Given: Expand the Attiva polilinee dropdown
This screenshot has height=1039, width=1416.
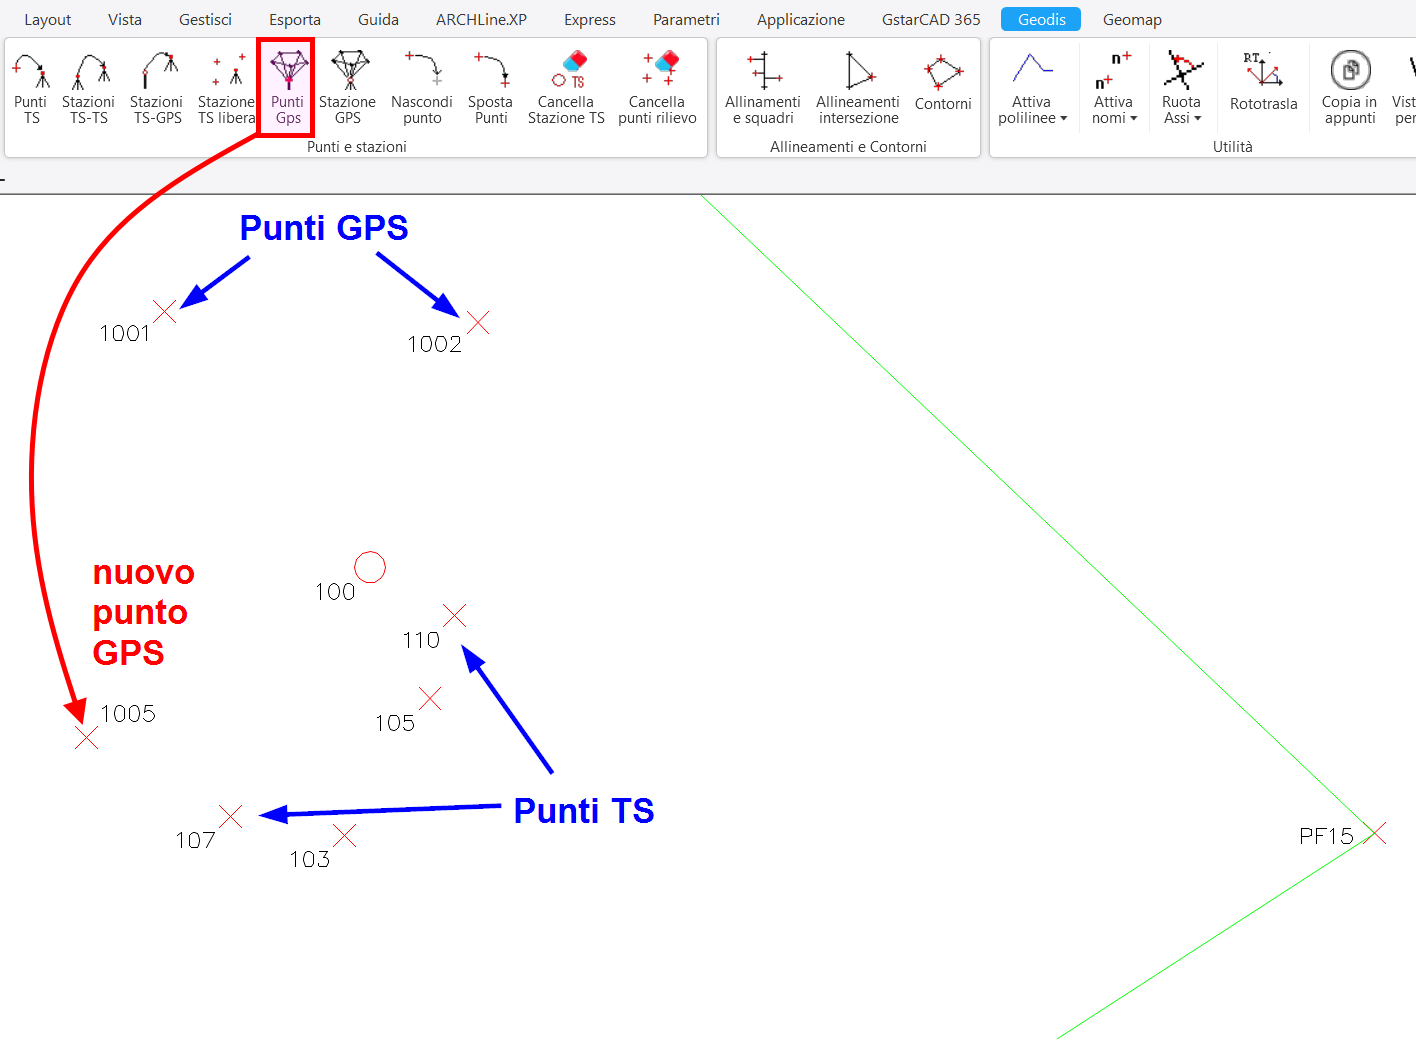Looking at the screenshot, I should [1032, 110].
